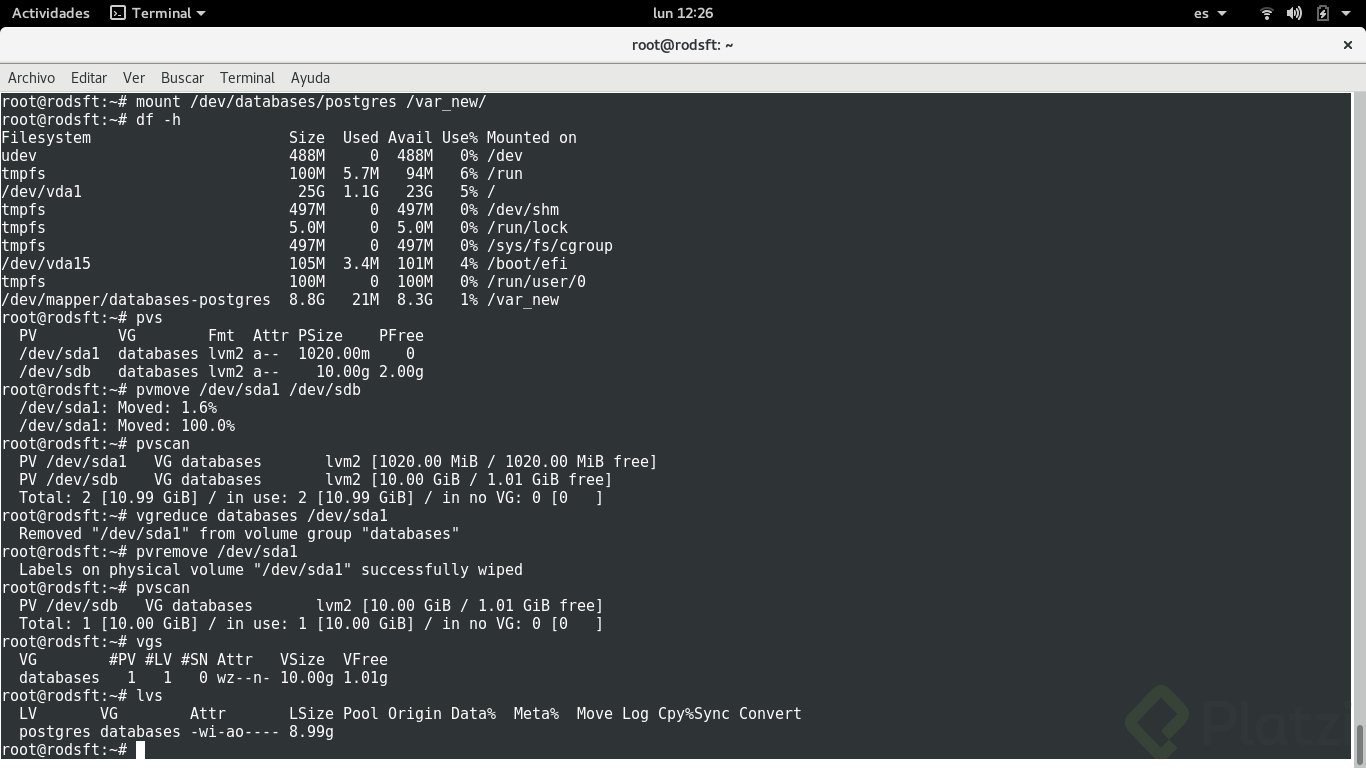Click the 'pvmove /dev/sda1 /dev/sdb' command
The height and width of the screenshot is (768, 1366).
coord(248,390)
